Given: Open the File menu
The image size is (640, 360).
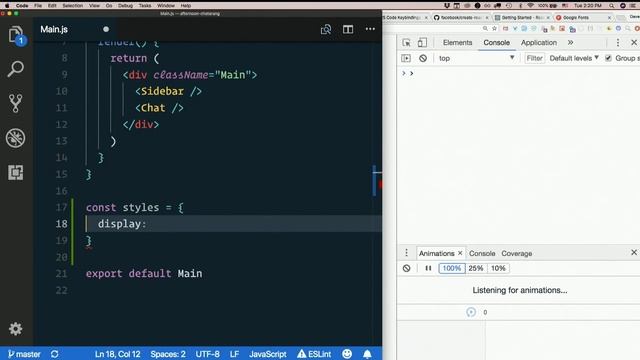Looking at the screenshot, I should point(38,6).
